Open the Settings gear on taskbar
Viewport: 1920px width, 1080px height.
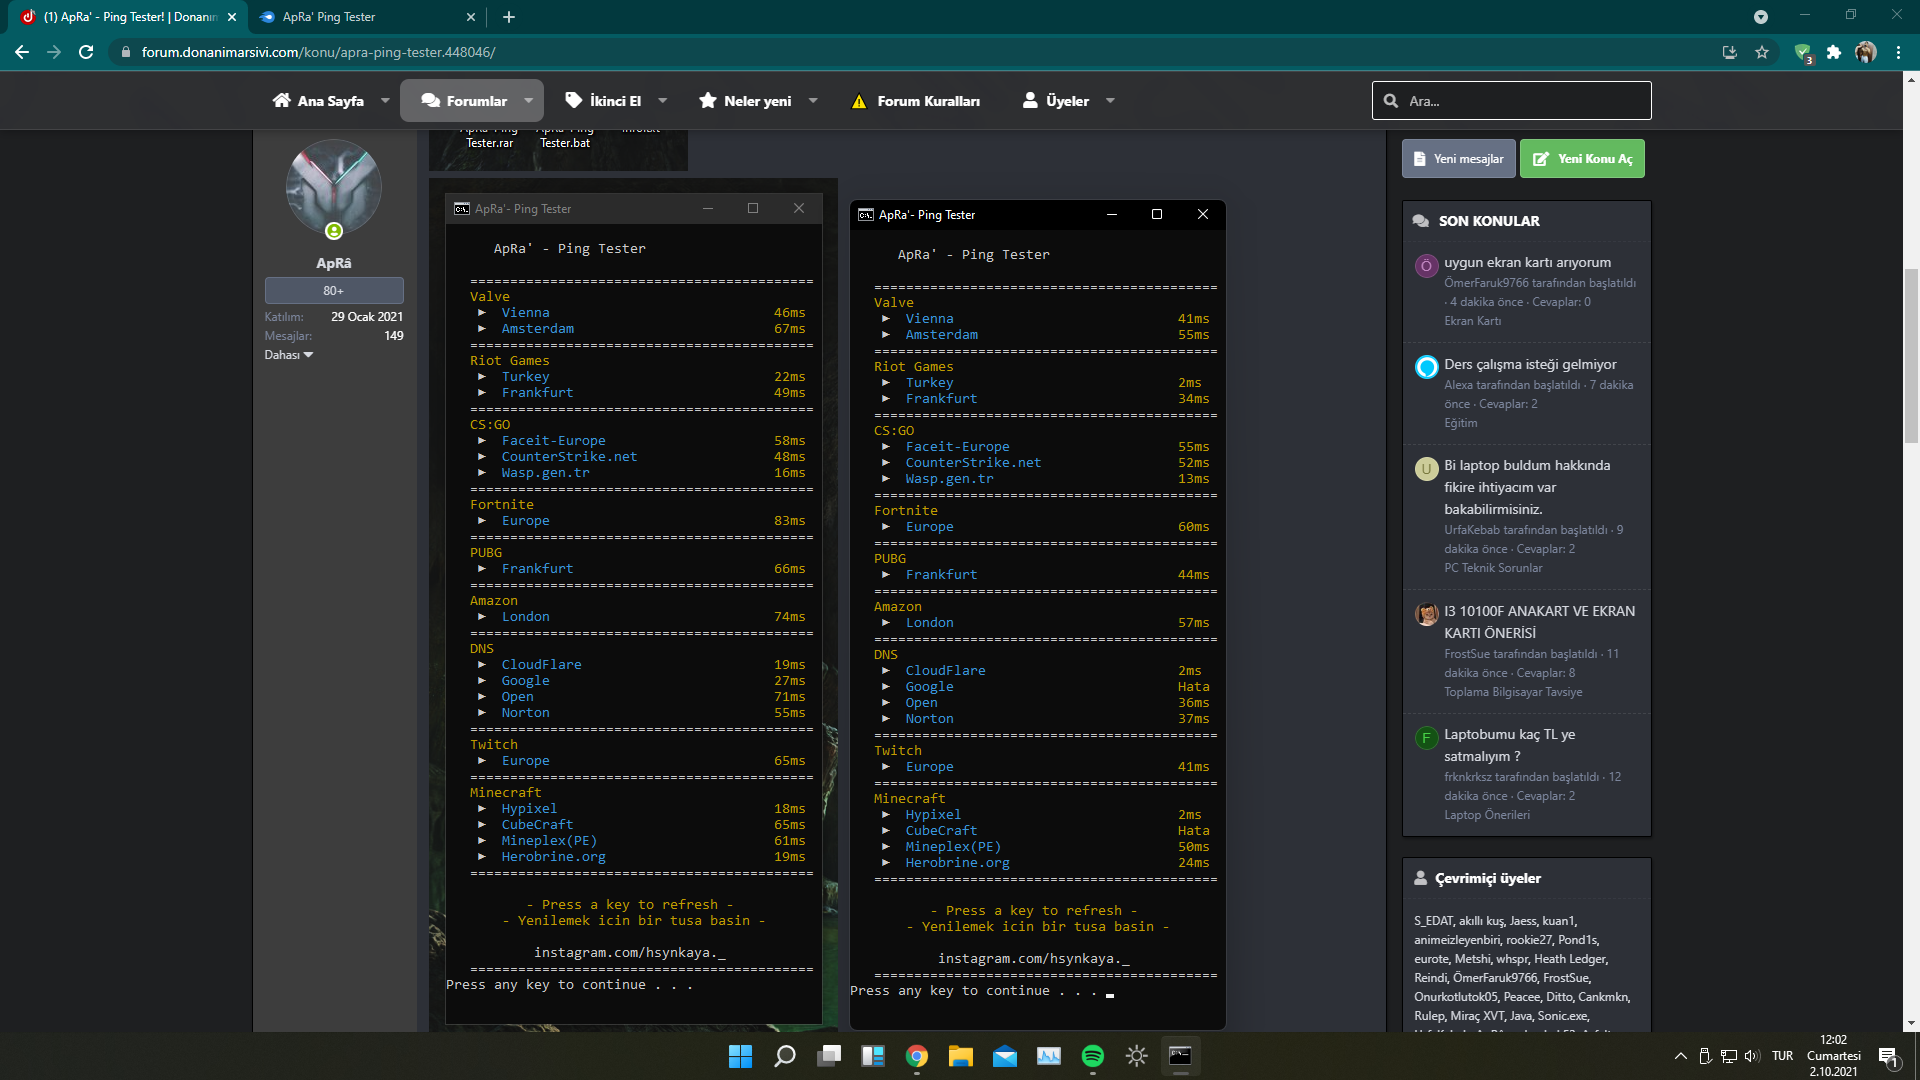(1137, 1056)
